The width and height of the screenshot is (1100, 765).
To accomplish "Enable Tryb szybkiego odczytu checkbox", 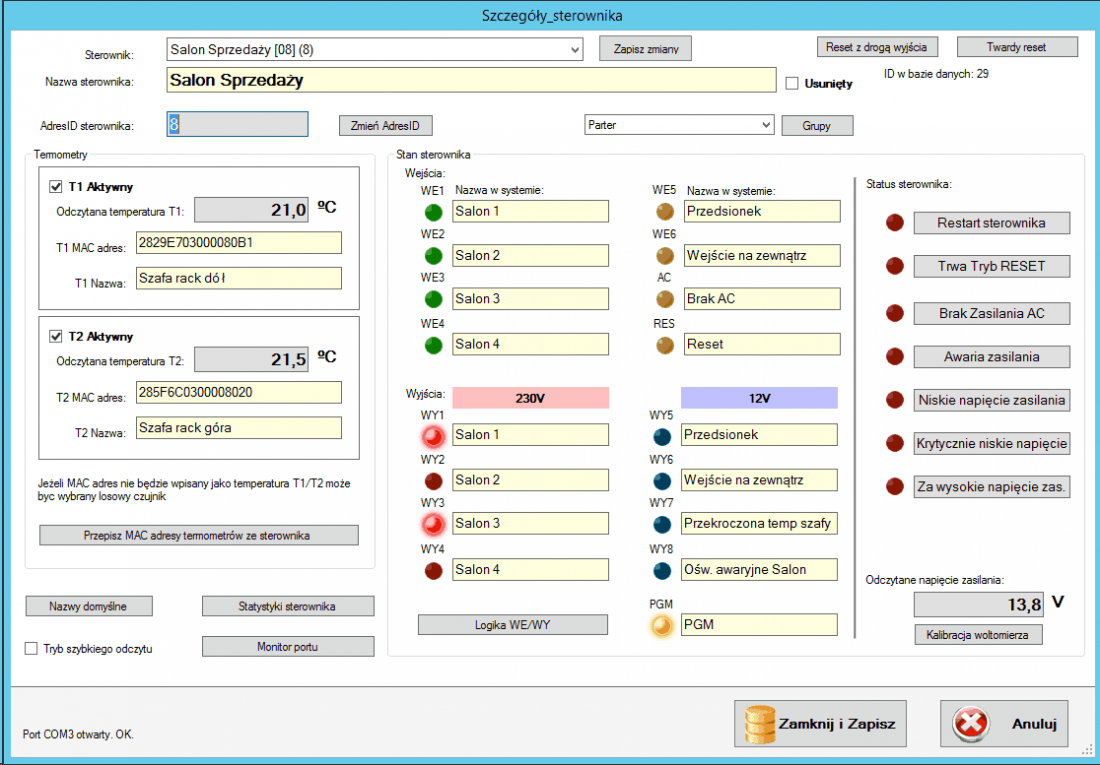I will (x=31, y=649).
